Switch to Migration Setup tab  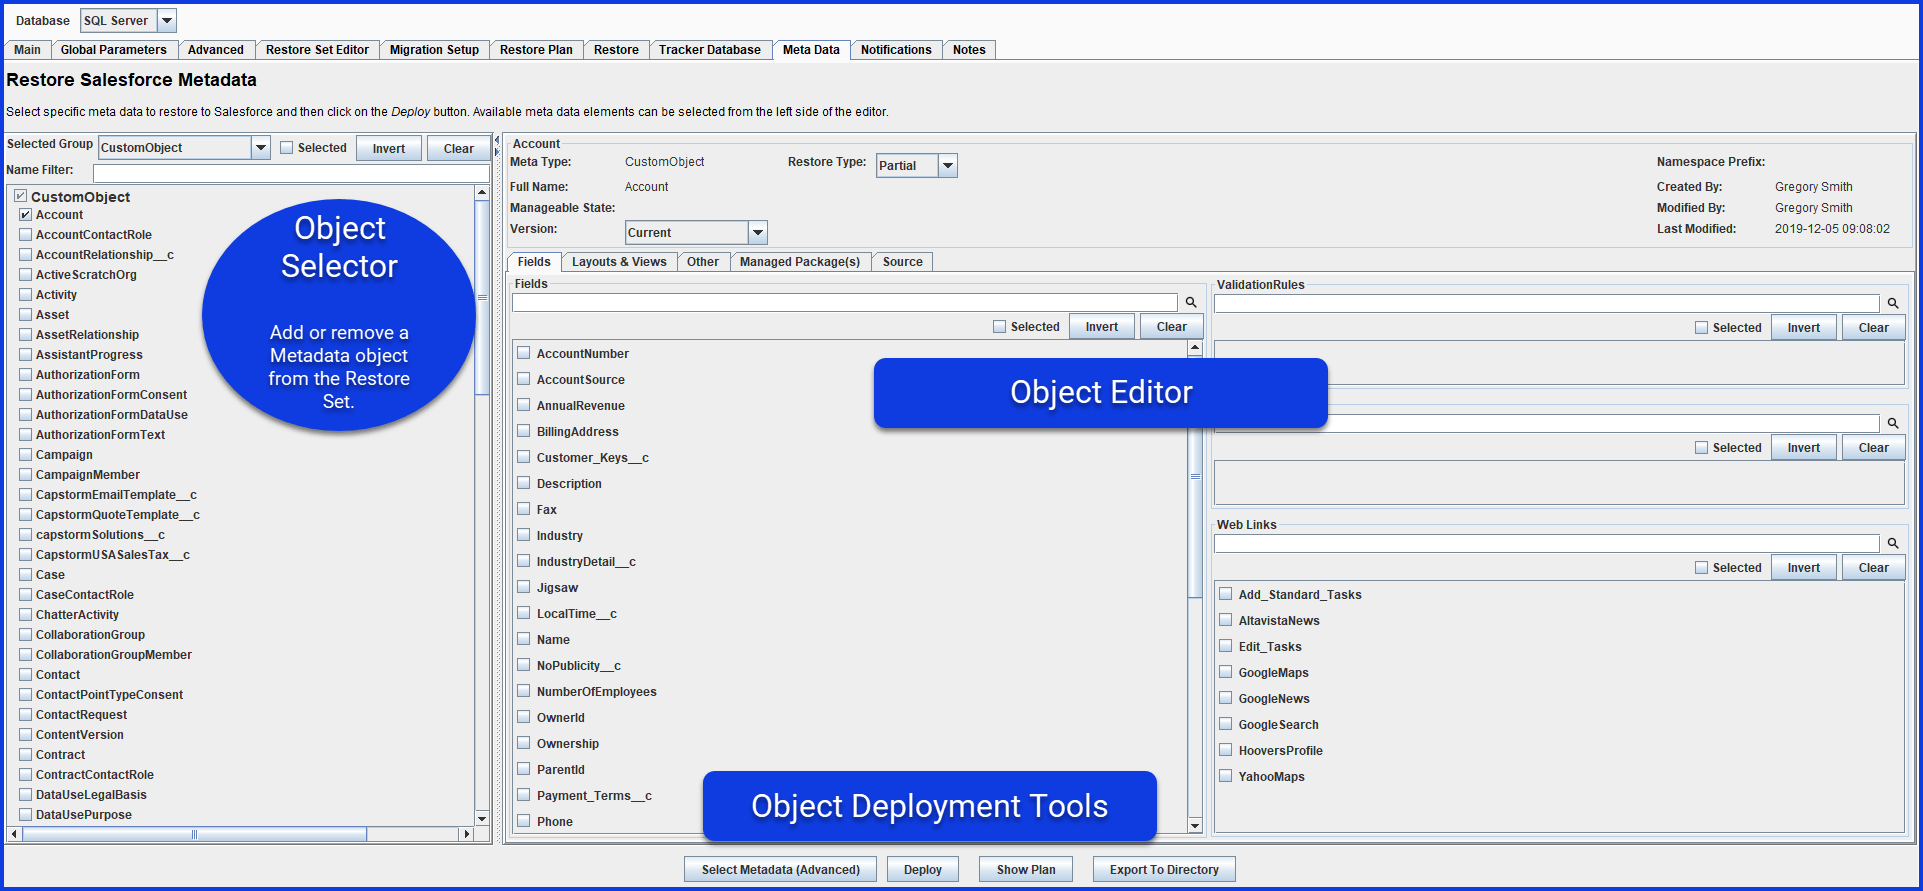coord(434,50)
